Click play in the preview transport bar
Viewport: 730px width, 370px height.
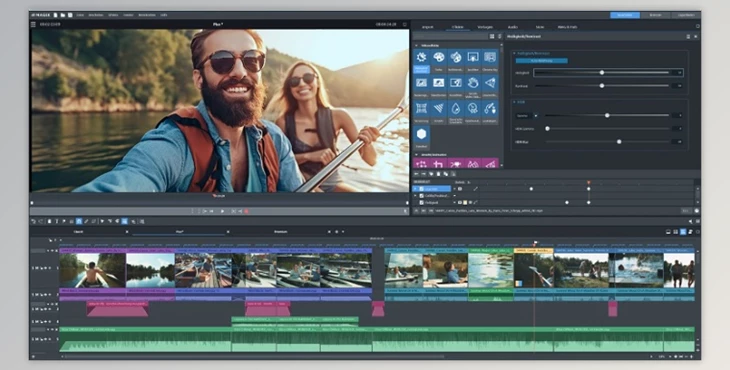[222, 211]
